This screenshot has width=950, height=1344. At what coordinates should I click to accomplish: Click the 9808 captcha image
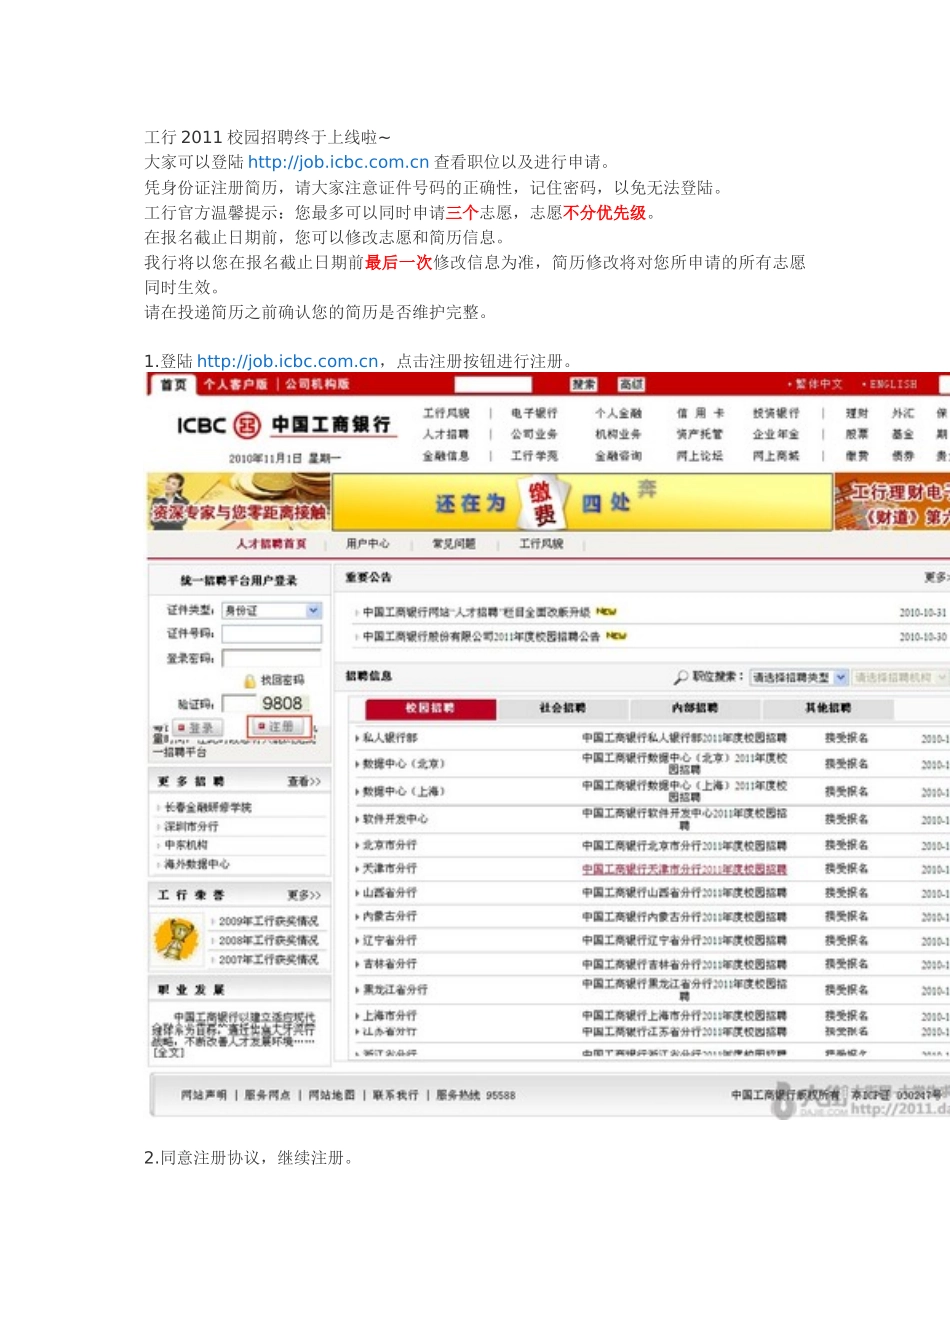click(282, 704)
